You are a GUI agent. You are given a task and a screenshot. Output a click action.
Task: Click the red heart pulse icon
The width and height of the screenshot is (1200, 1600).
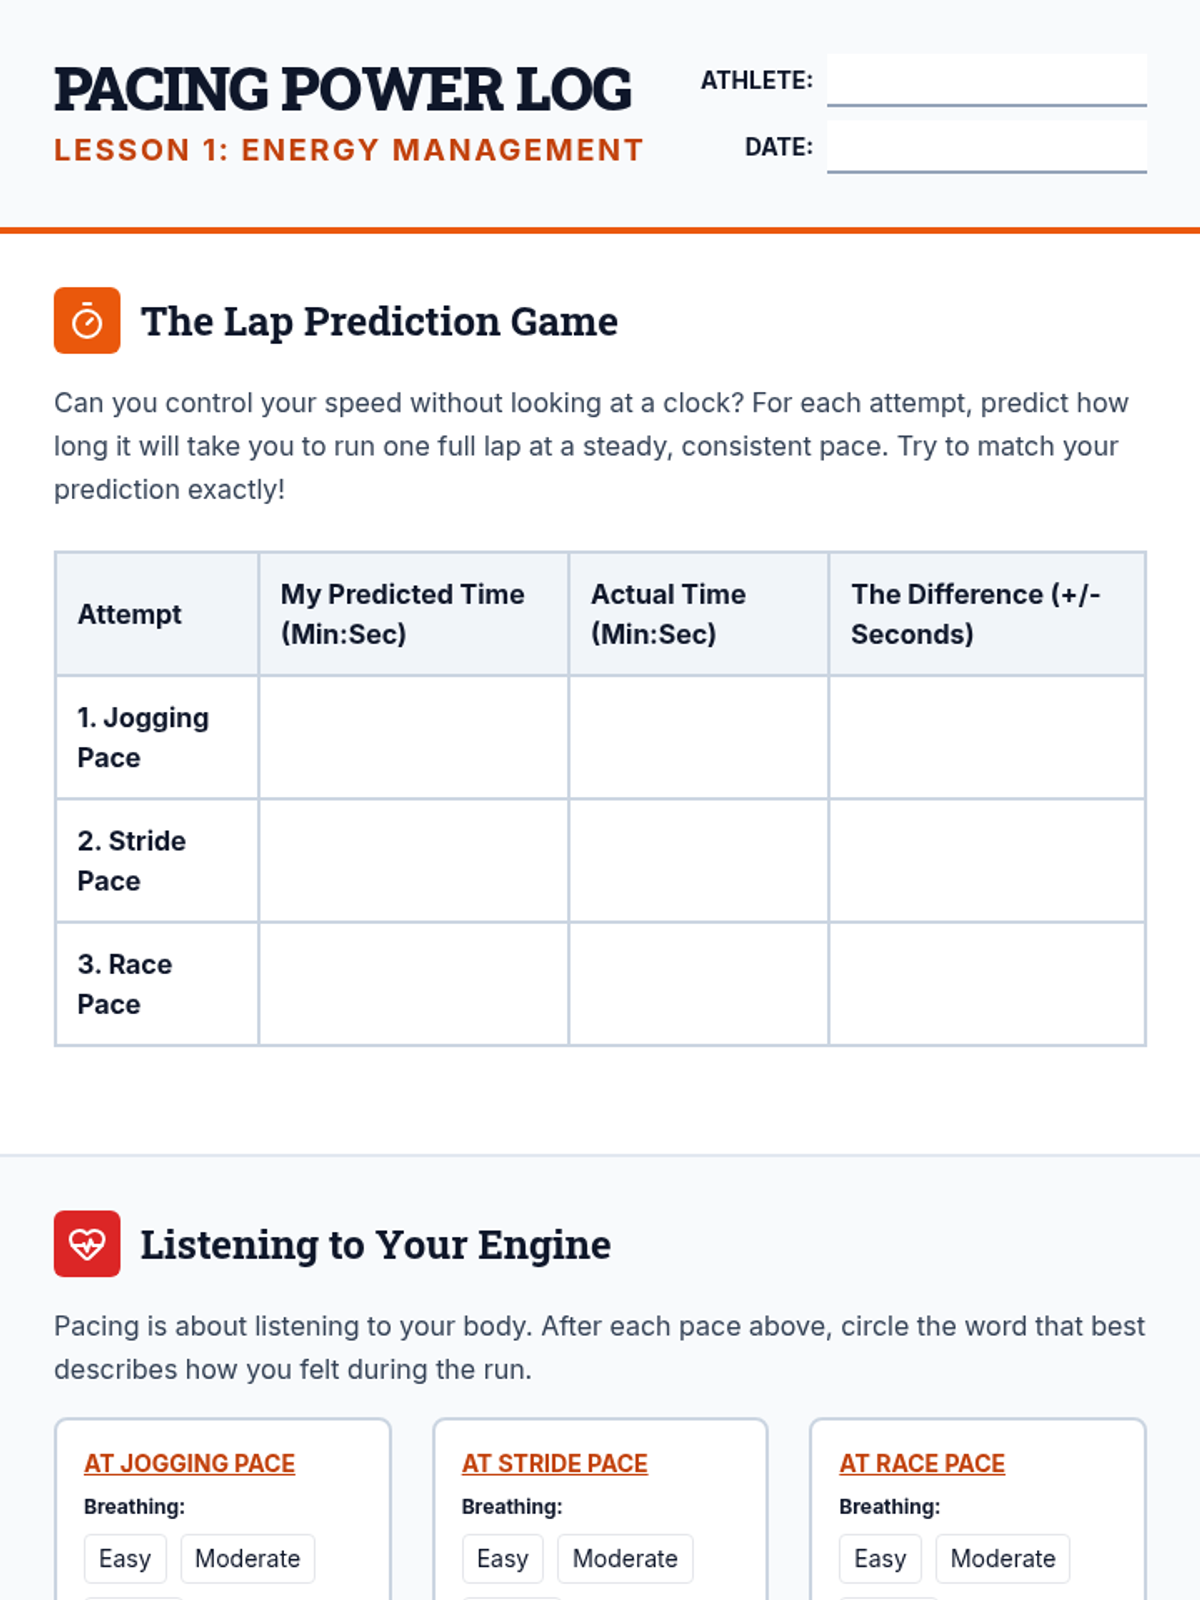[87, 1244]
